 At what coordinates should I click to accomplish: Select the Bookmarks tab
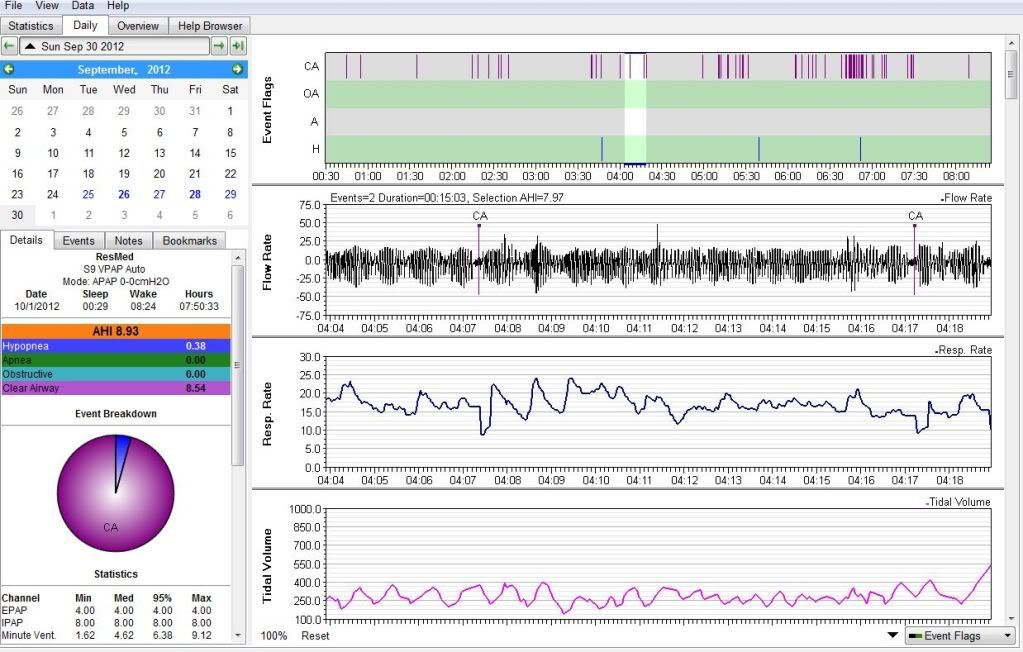pyautogui.click(x=189, y=241)
